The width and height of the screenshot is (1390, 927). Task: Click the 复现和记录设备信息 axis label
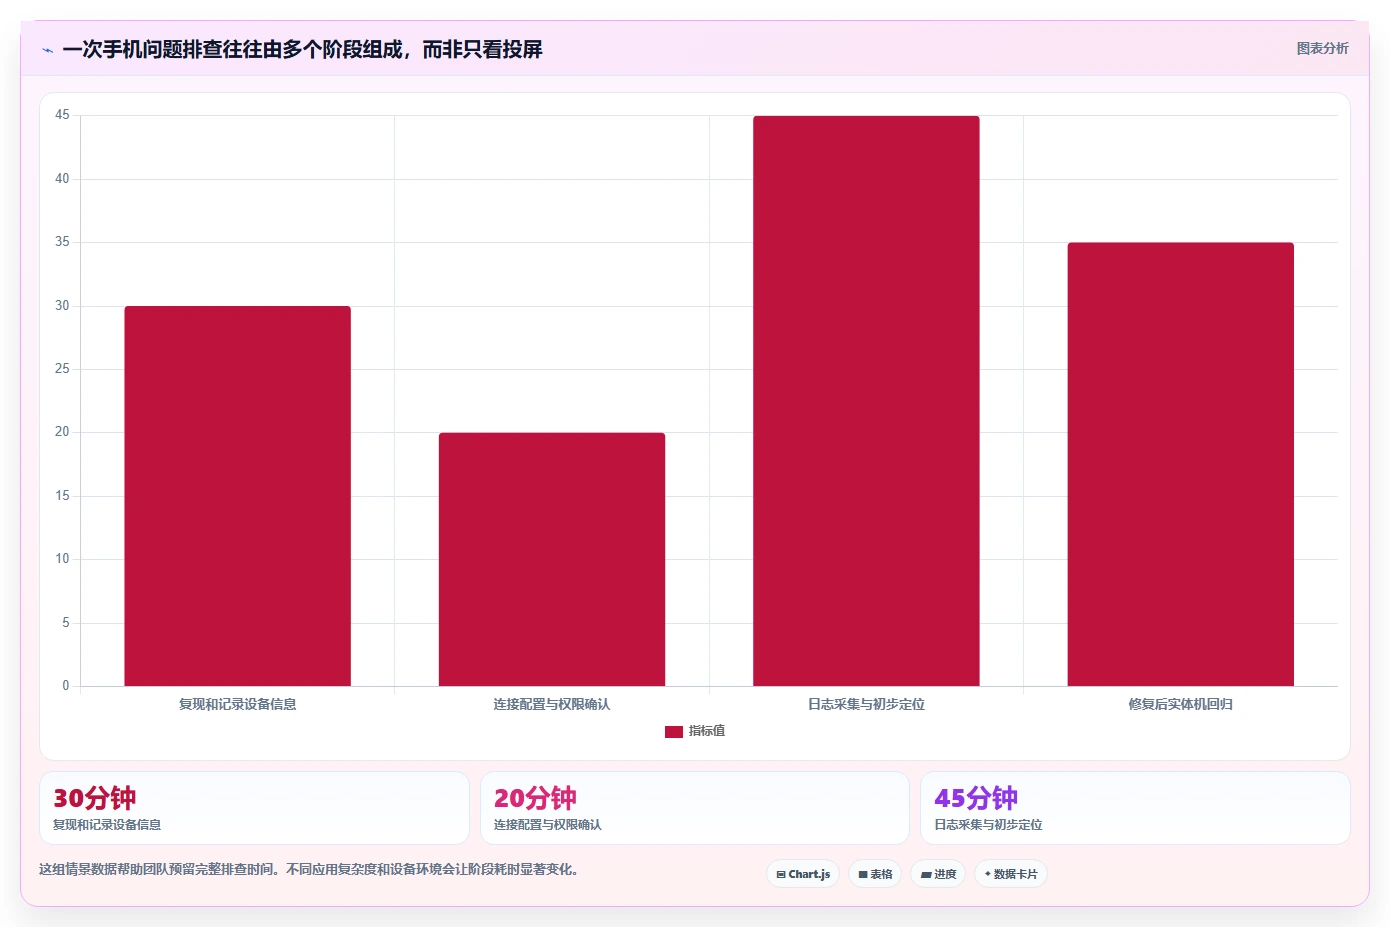pyautogui.click(x=237, y=705)
